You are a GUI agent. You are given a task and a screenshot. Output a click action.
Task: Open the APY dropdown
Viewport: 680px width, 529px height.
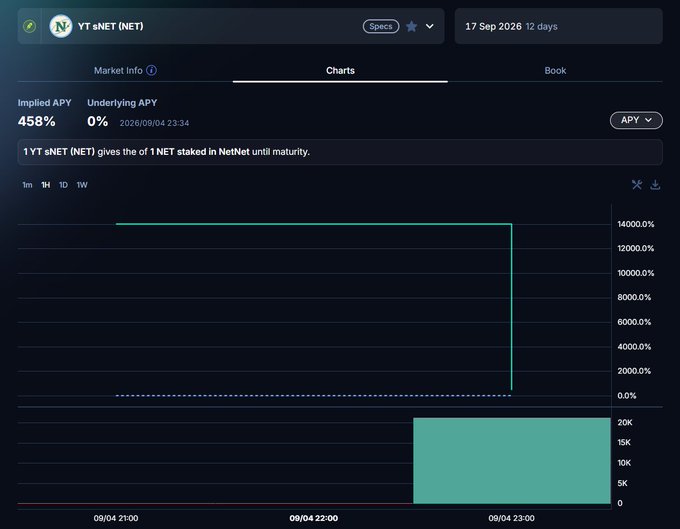(x=636, y=120)
